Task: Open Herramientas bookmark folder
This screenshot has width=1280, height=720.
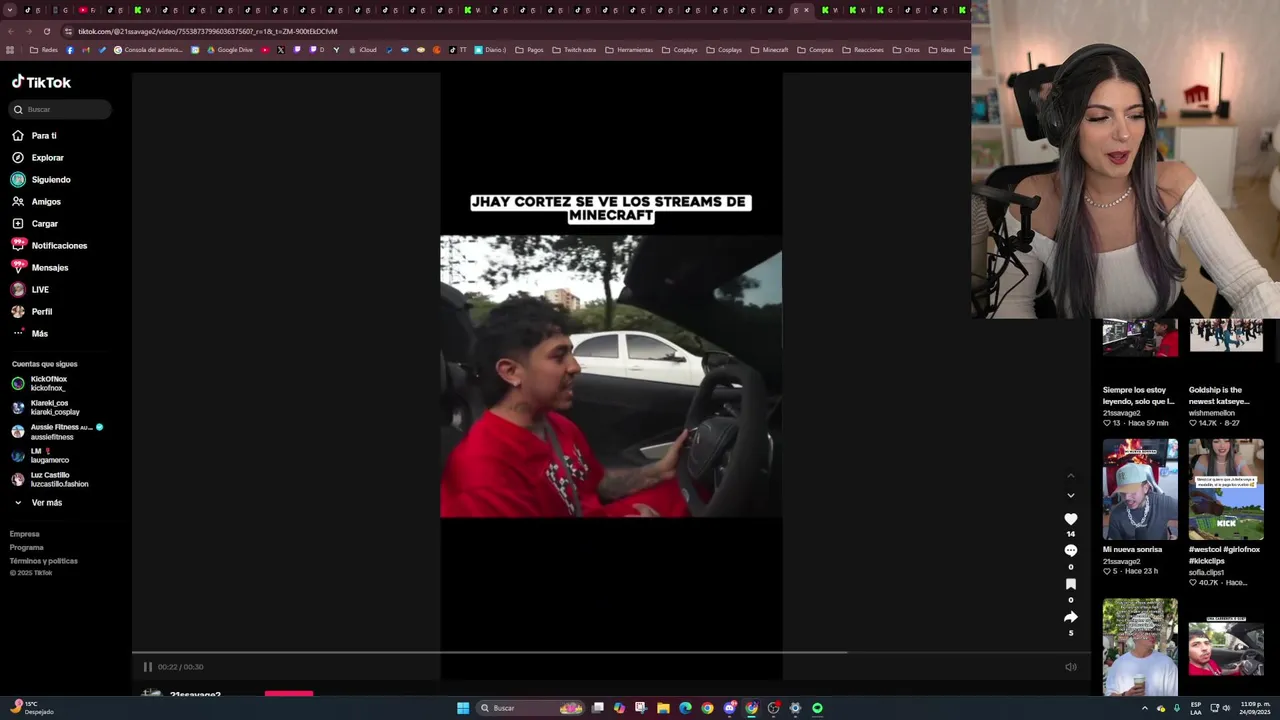Action: [x=629, y=50]
